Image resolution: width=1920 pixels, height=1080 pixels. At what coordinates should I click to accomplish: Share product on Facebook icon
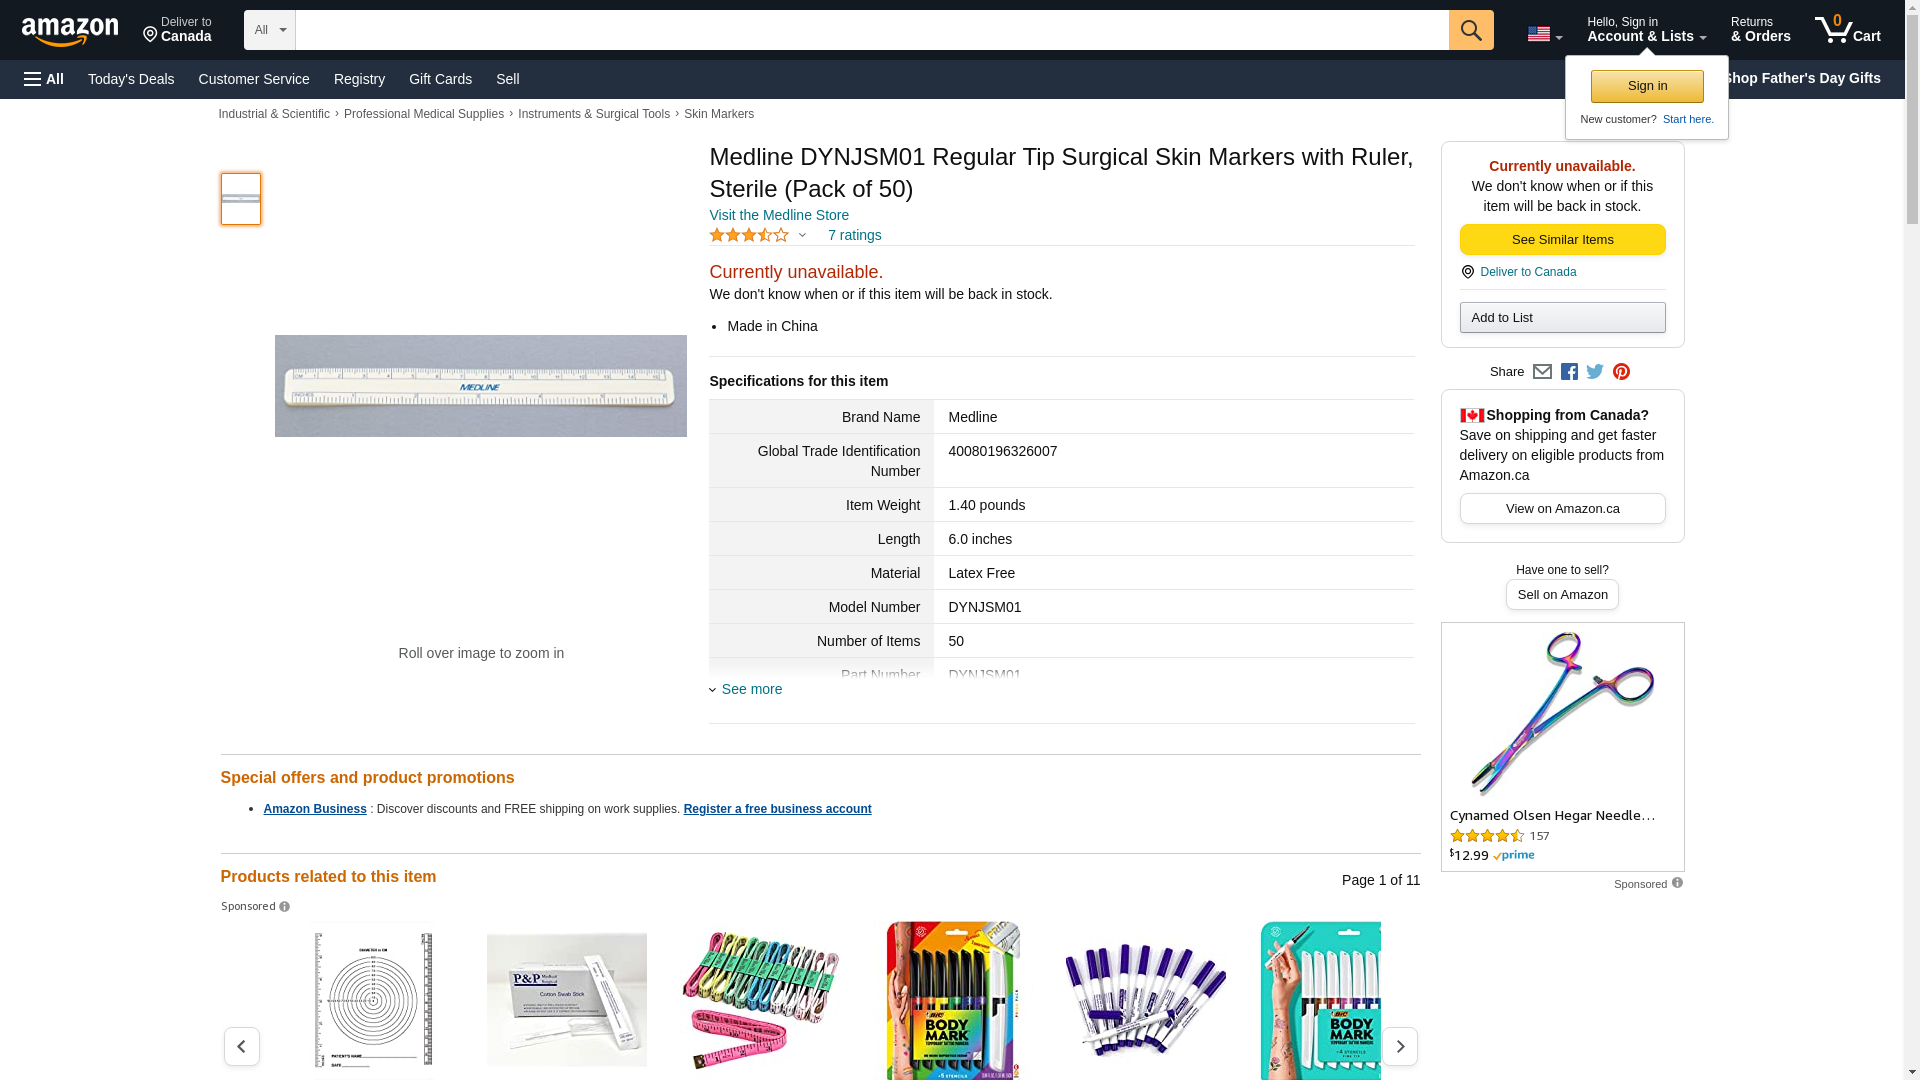point(1569,372)
